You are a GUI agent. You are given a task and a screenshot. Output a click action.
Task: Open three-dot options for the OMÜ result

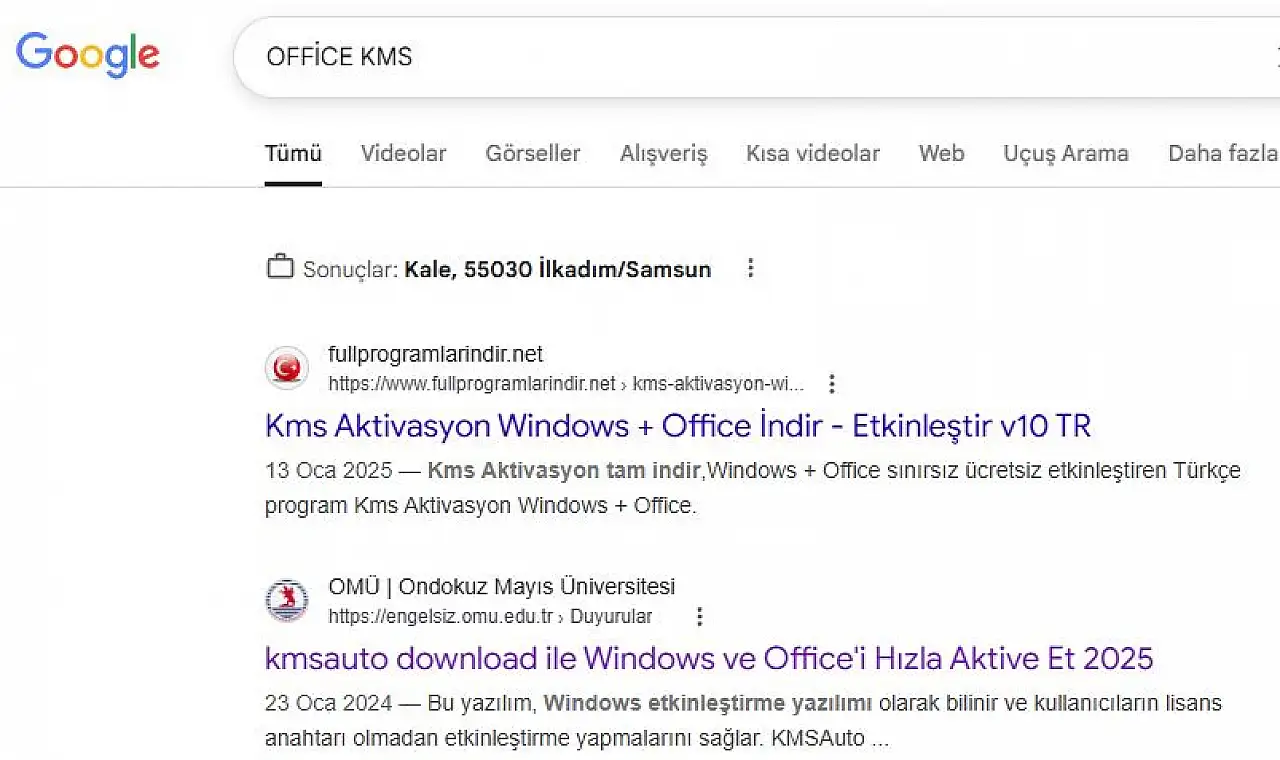pyautogui.click(x=699, y=616)
